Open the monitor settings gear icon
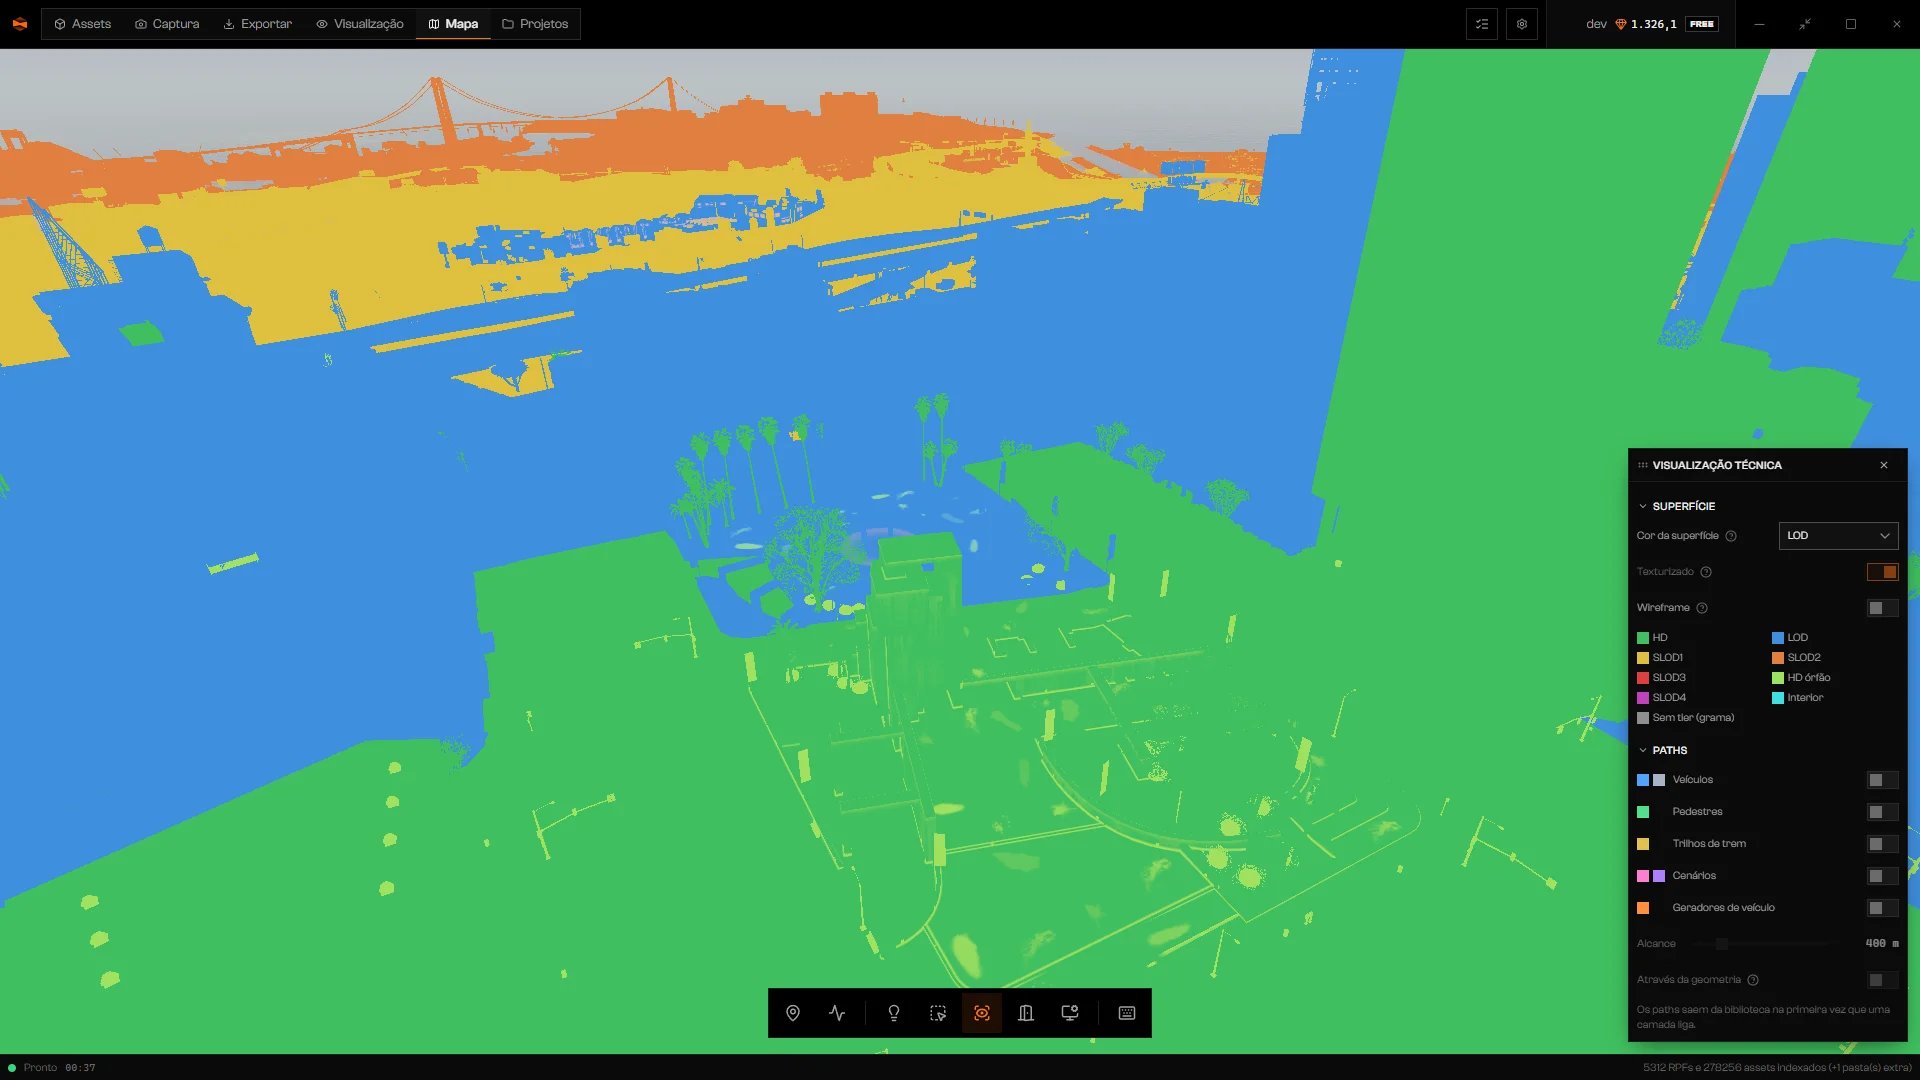 pyautogui.click(x=1070, y=1013)
